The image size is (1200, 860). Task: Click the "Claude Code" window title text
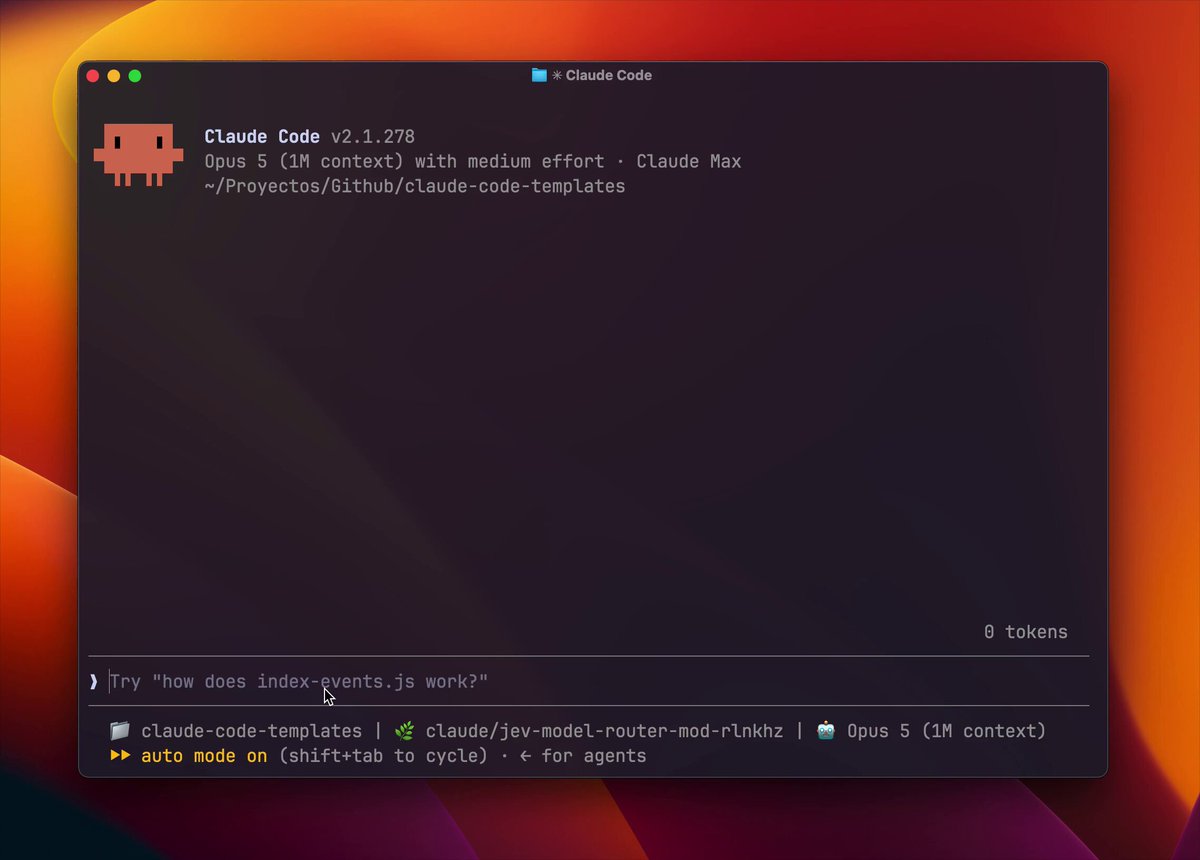609,75
